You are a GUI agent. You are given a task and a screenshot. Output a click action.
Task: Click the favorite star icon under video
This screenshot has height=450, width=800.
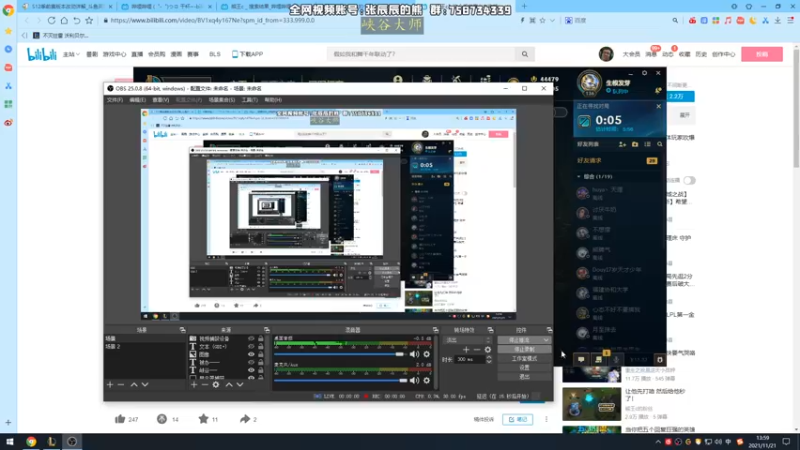pos(203,419)
